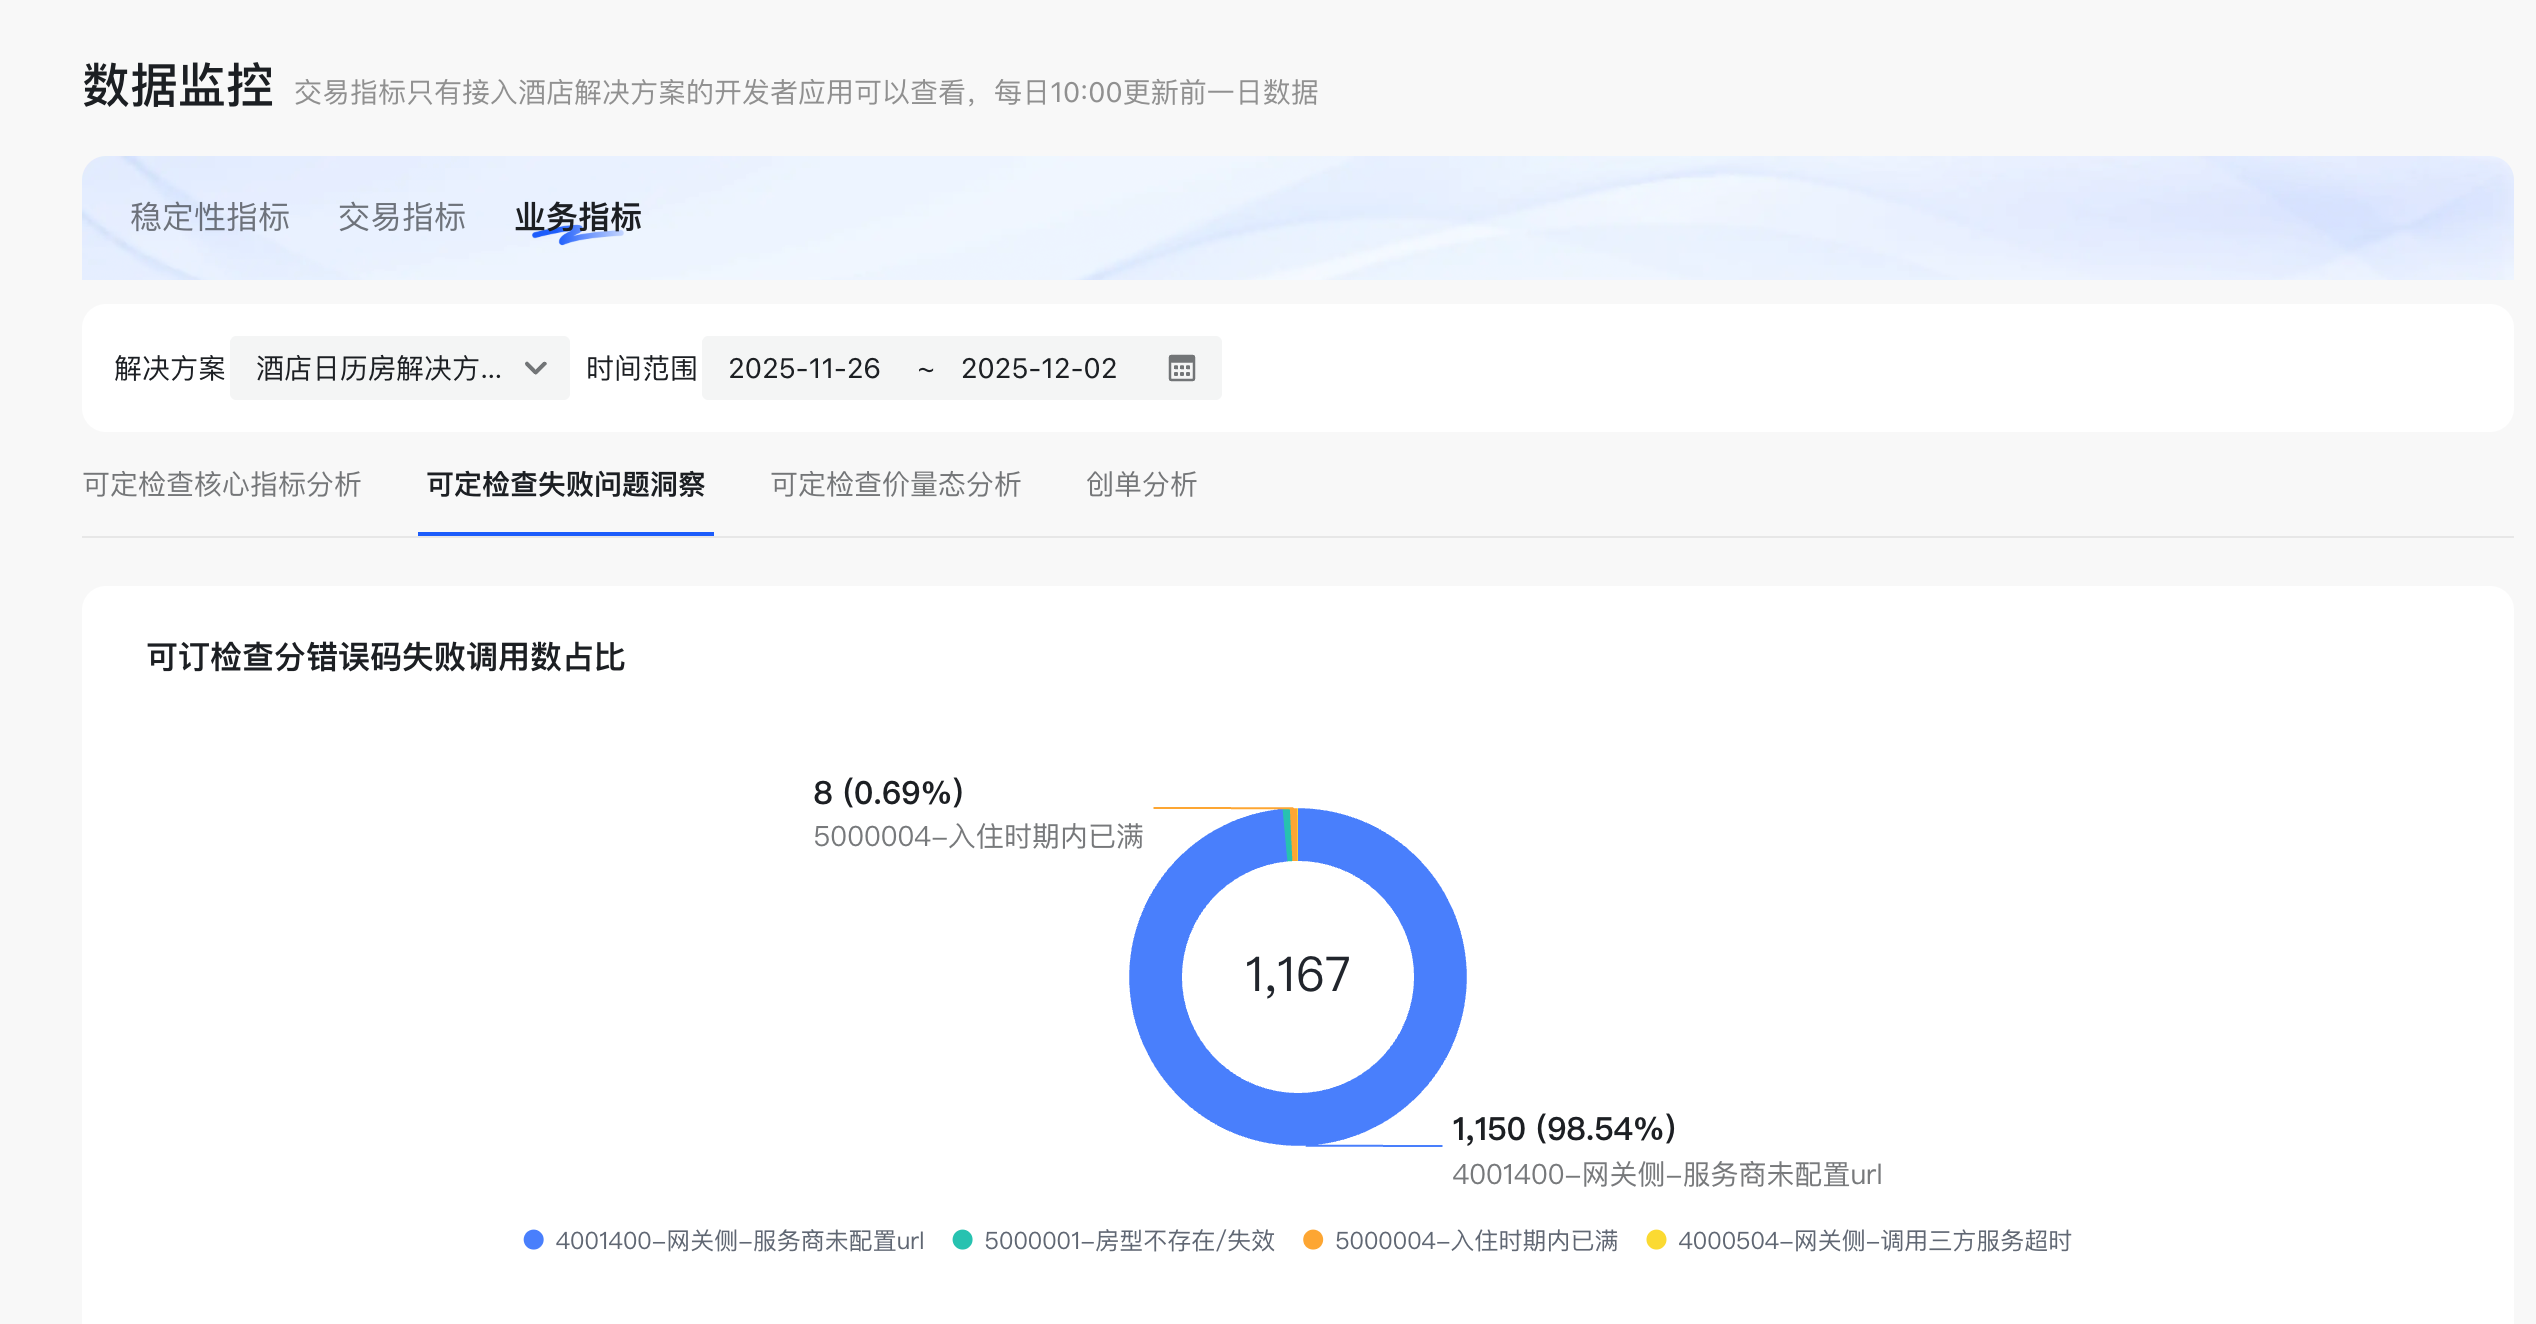This screenshot has height=1324, width=2536.
Task: Open 可定检查核心指标分析 sub-tab
Action: 222,485
